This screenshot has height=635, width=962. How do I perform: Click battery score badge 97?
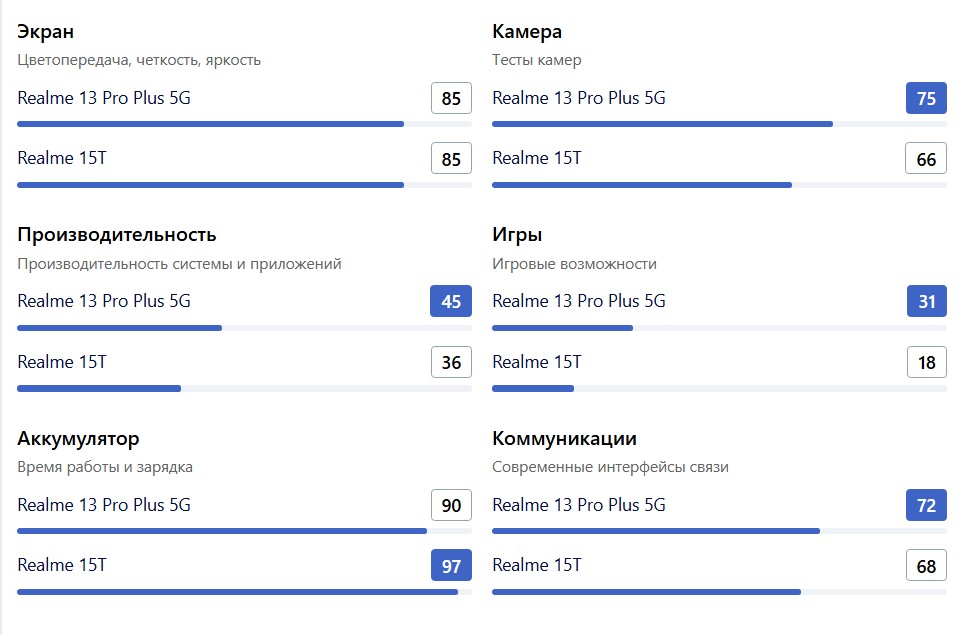(x=451, y=566)
